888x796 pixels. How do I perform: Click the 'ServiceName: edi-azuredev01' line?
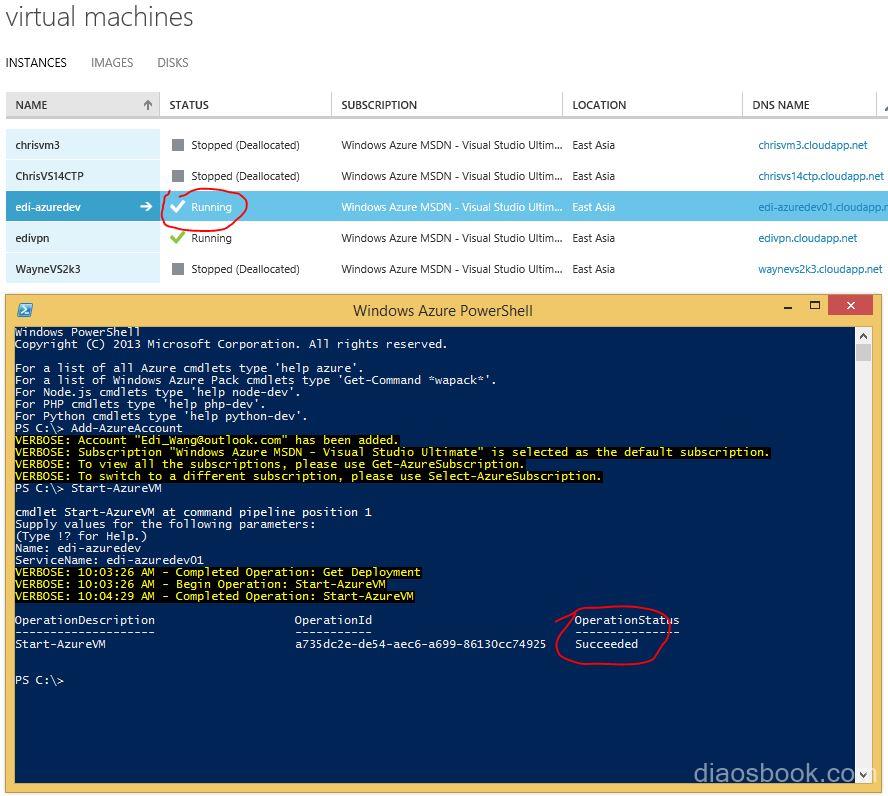click(109, 560)
